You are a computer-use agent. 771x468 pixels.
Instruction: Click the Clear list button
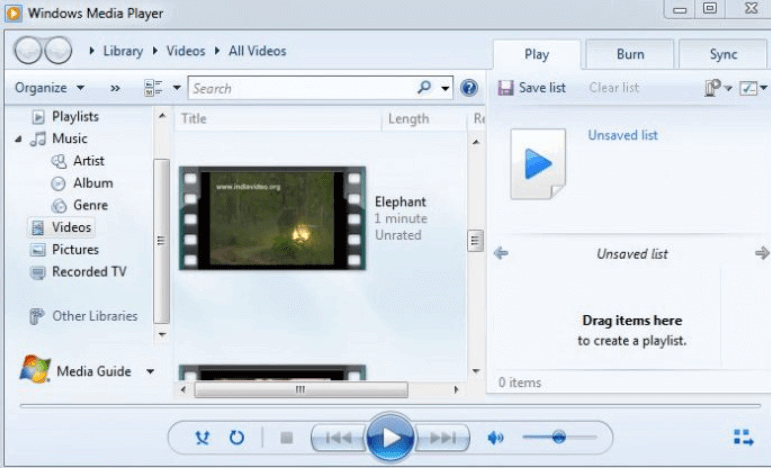614,88
